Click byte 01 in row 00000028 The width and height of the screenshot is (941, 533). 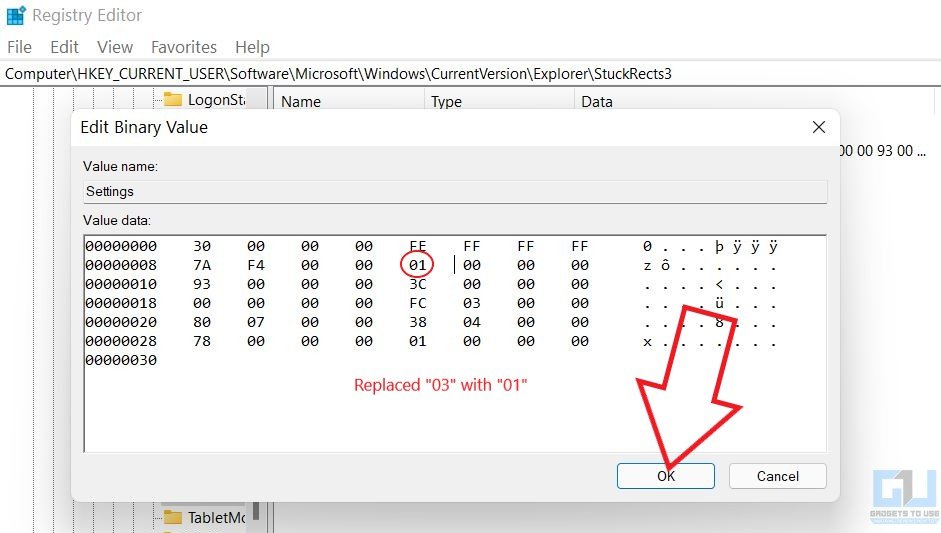418,341
